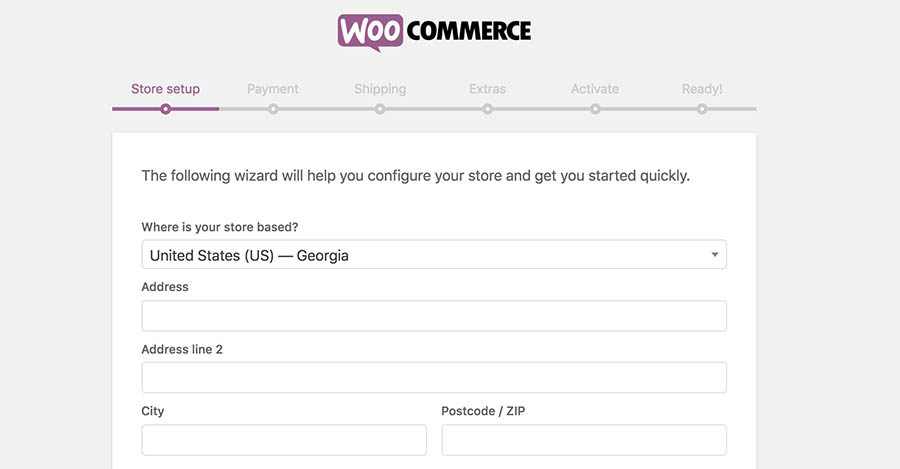
Task: Focus the Postcode / ZIP field
Action: tap(584, 440)
